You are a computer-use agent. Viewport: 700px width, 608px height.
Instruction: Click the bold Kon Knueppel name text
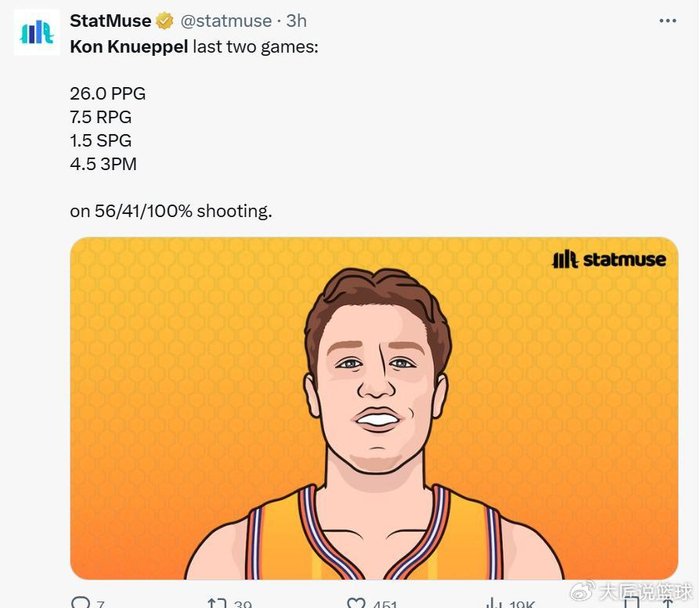coord(128,47)
